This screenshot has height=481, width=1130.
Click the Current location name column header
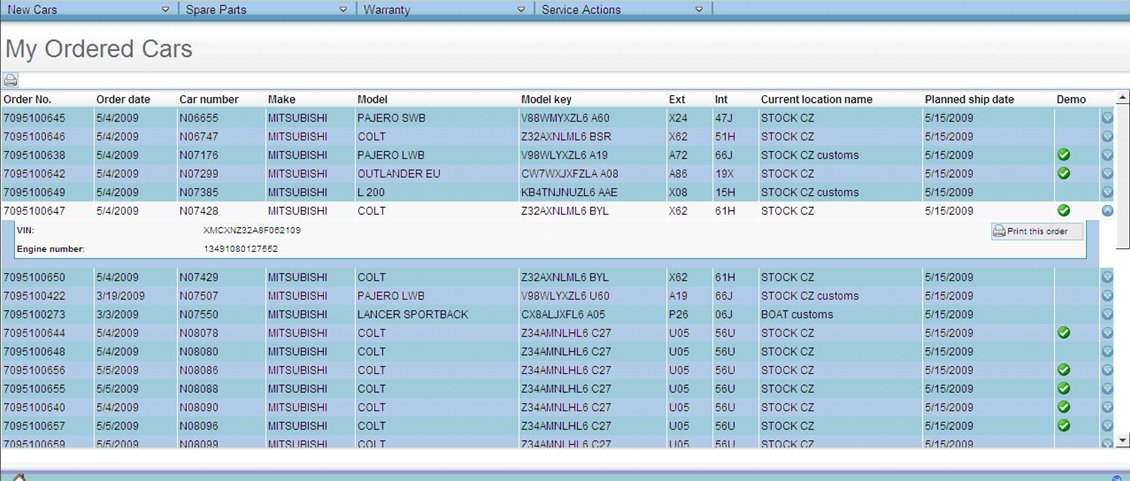(x=817, y=100)
